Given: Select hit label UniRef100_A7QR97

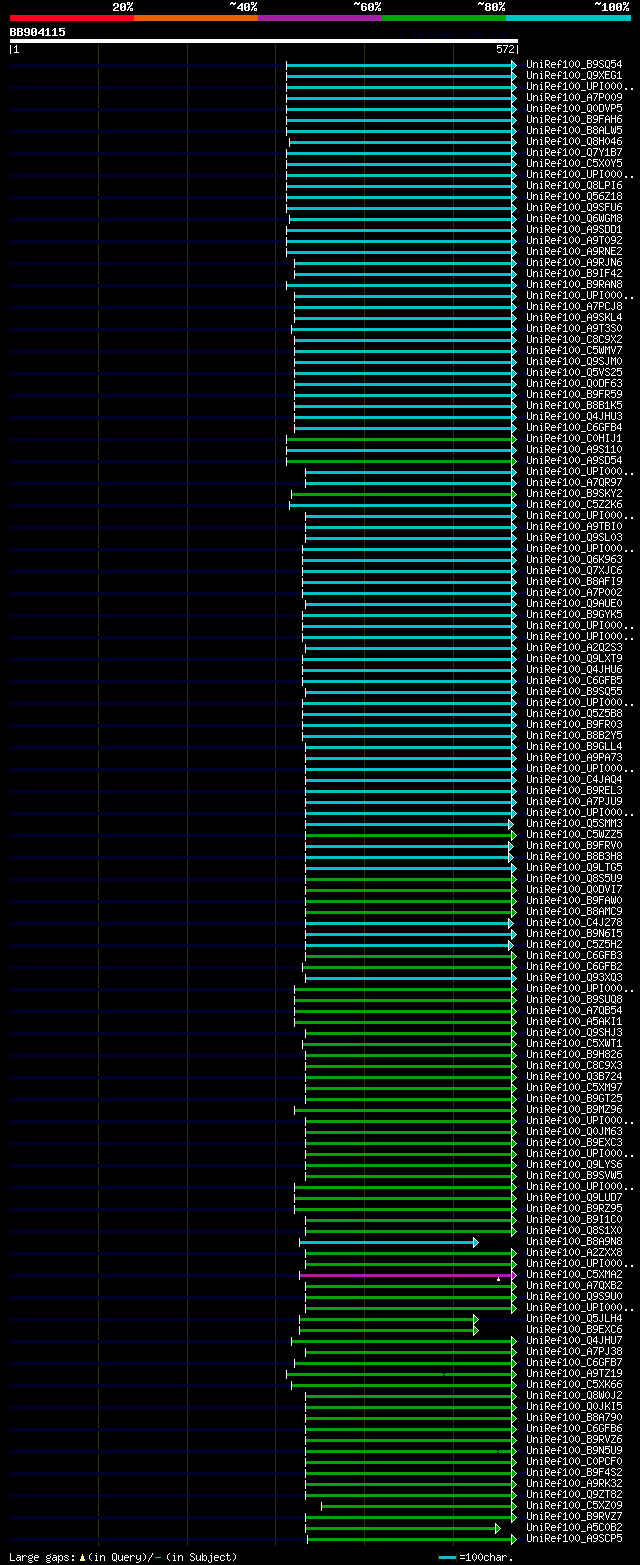Looking at the screenshot, I should pyautogui.click(x=574, y=482).
